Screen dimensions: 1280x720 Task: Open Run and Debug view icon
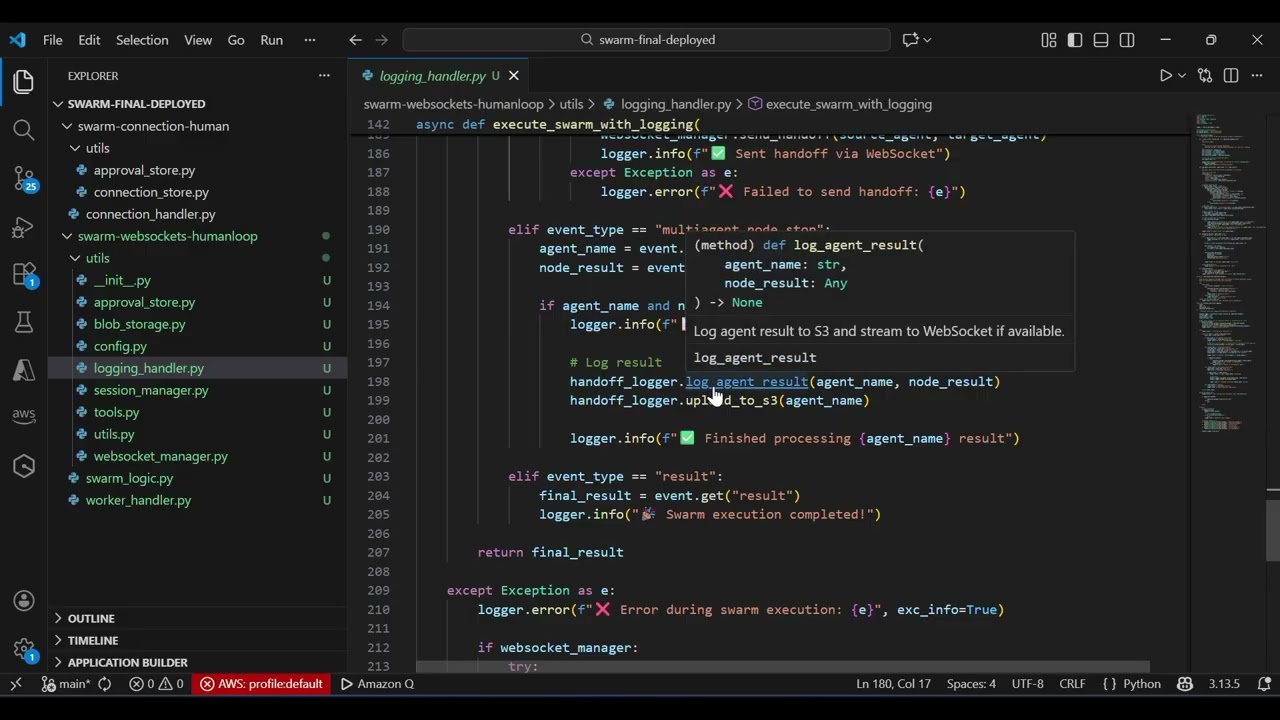[24, 227]
